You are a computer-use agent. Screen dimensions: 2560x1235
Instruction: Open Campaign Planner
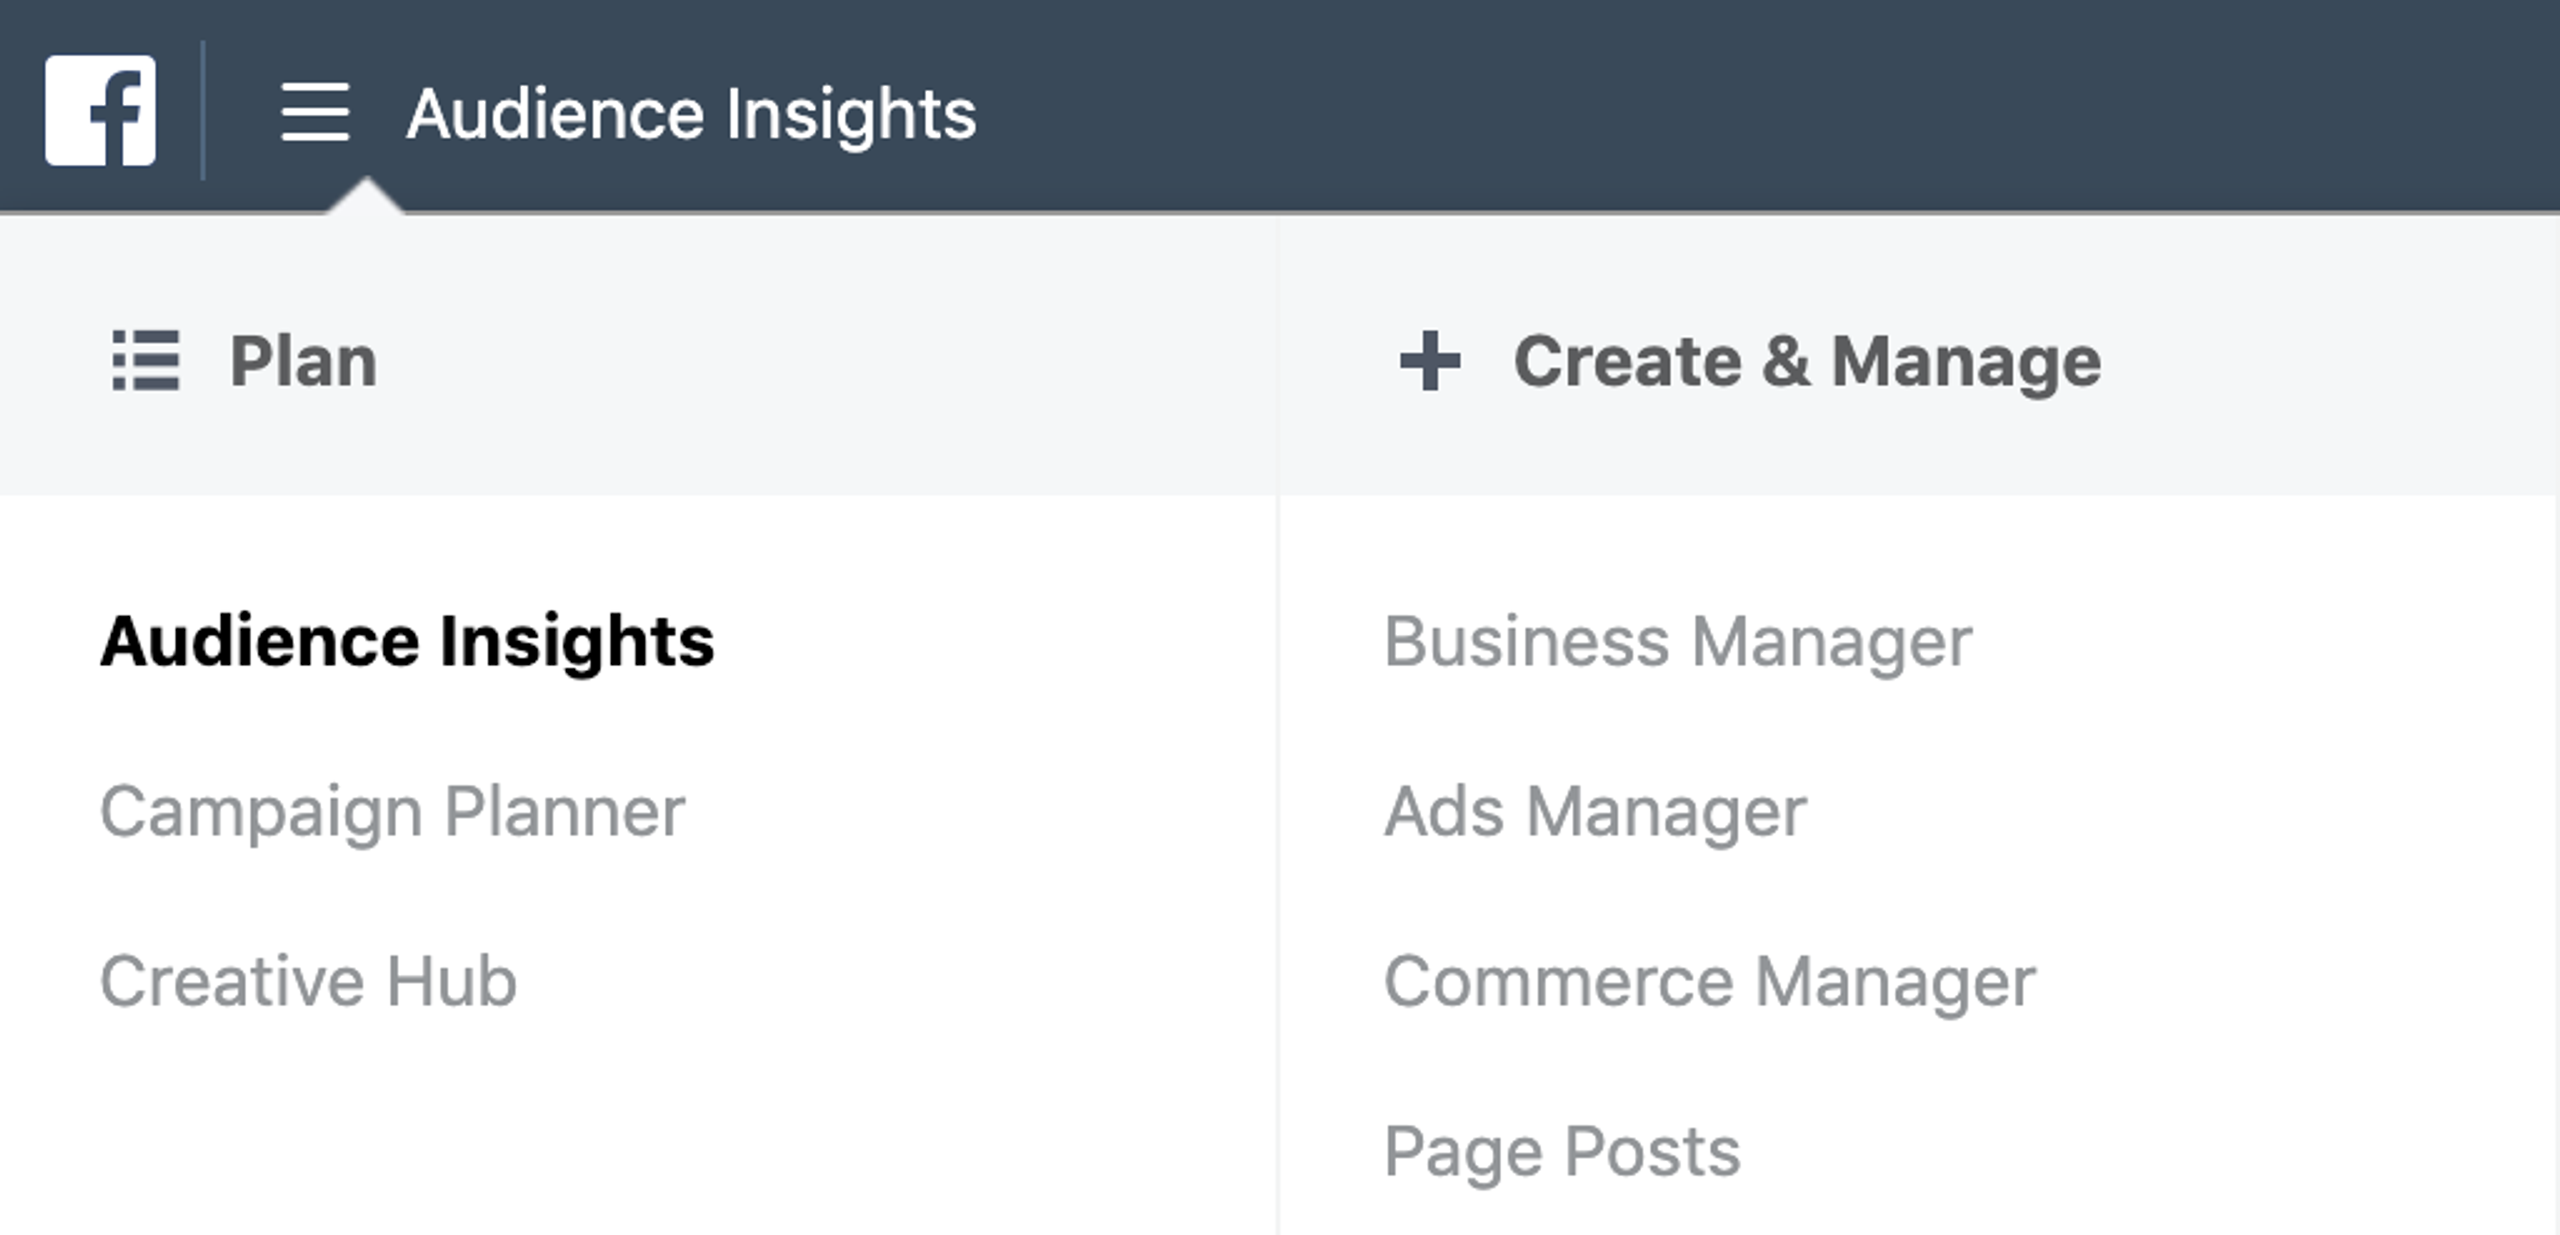point(393,812)
